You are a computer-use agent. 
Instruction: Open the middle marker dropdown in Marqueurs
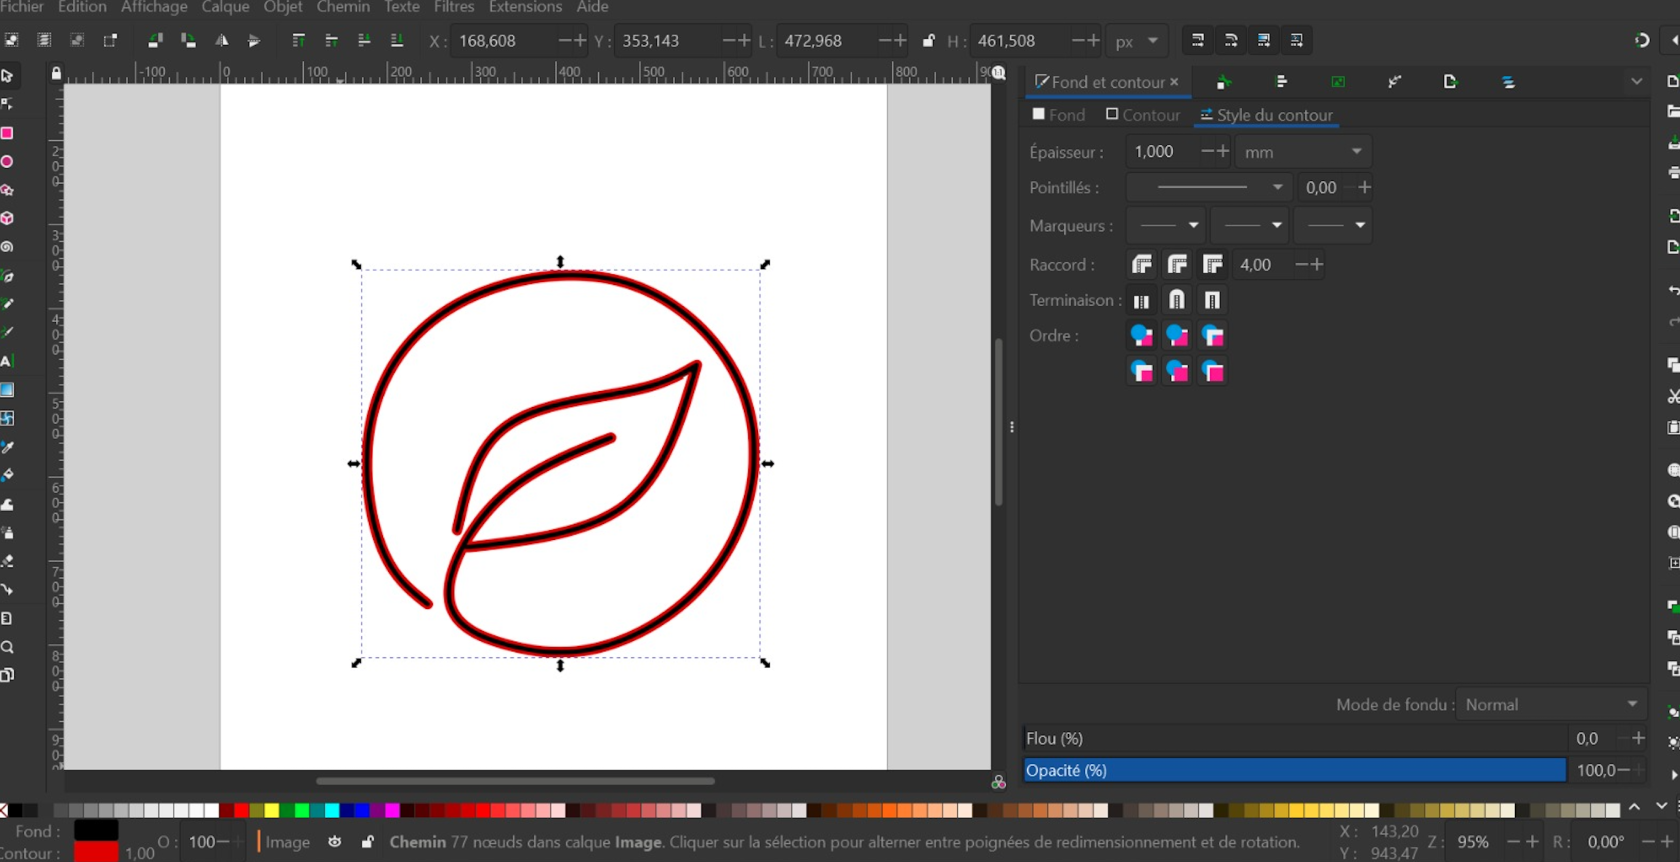click(1250, 225)
